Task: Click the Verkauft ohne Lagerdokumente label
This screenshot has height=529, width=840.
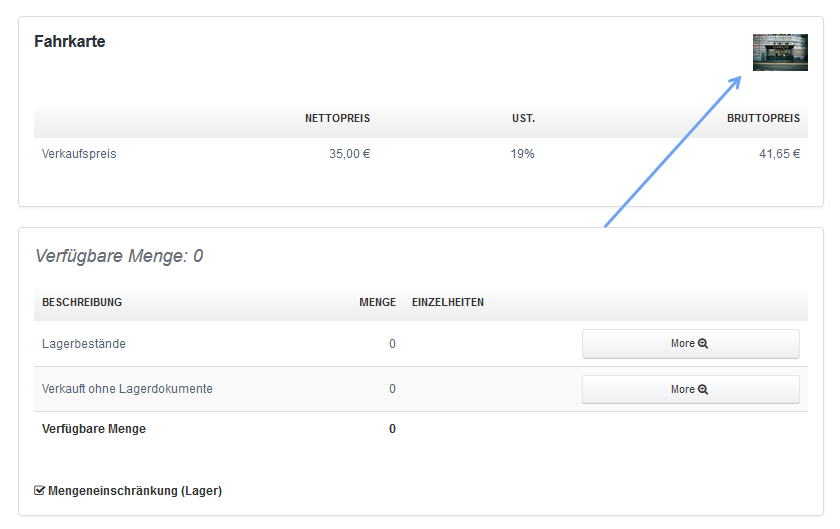Action: (x=127, y=389)
